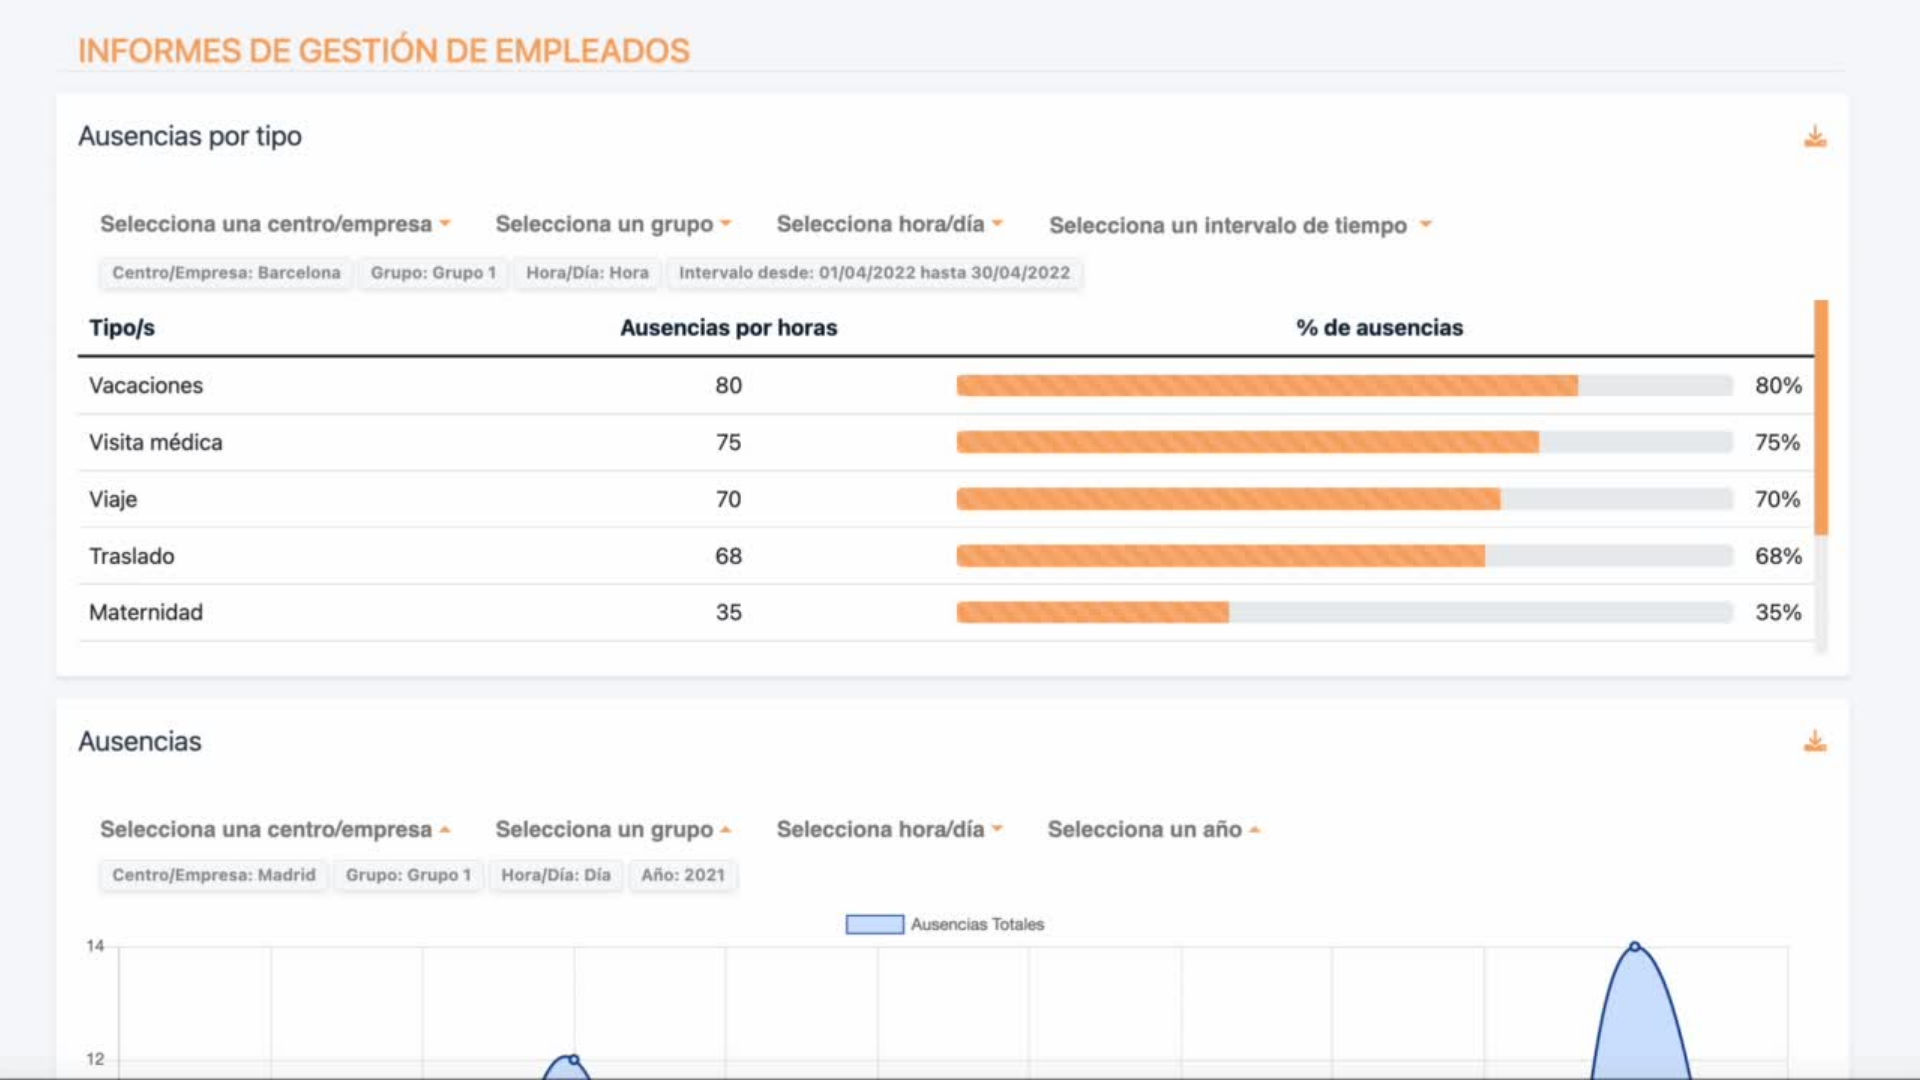Download the Ausencias chart report
The width and height of the screenshot is (1920, 1080).
pyautogui.click(x=1815, y=741)
